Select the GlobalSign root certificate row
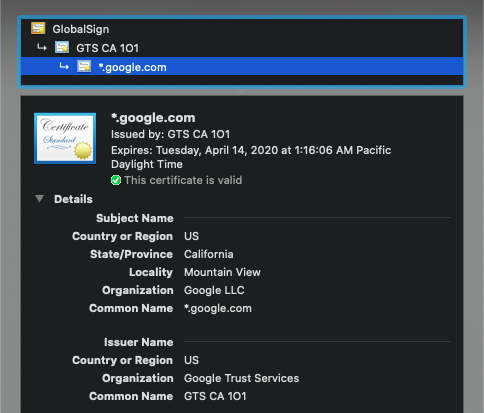Image resolution: width=484 pixels, height=413 pixels. 242,29
